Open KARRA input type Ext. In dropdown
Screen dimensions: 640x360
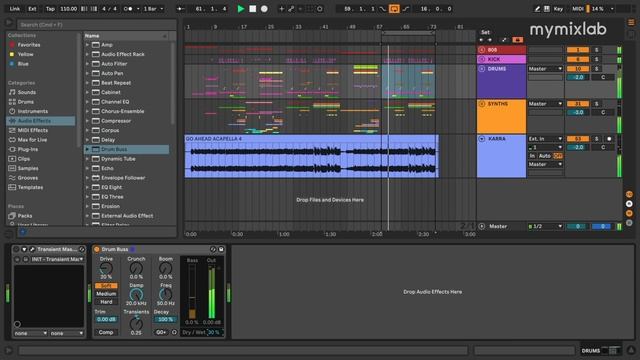coord(545,139)
